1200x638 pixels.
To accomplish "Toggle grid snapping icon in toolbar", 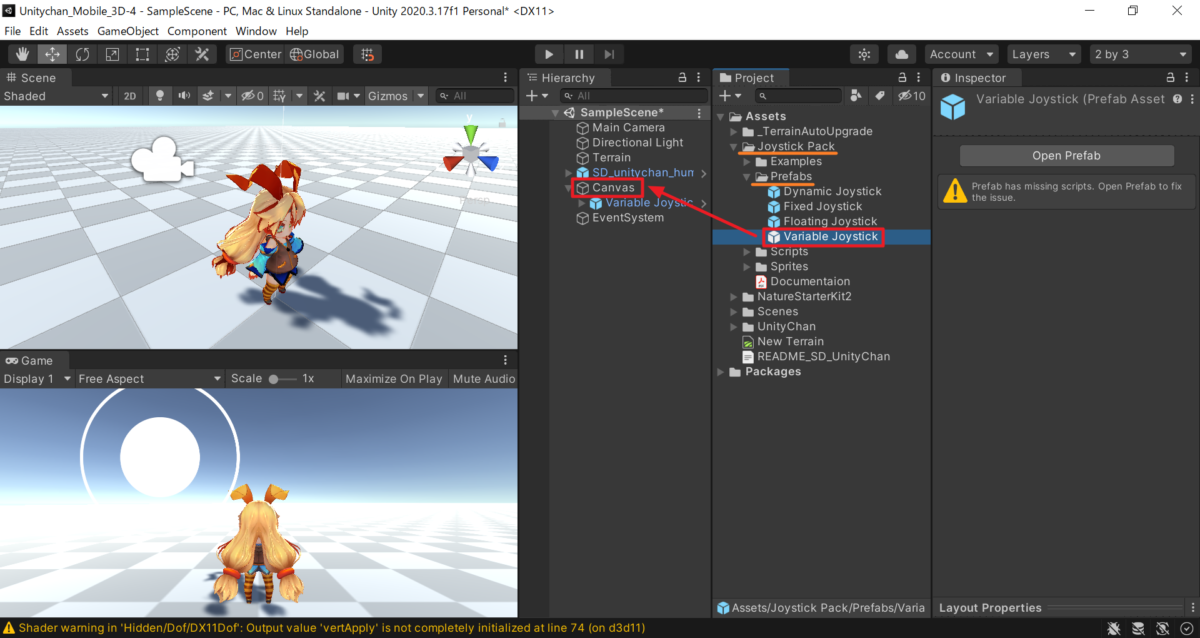I will tap(368, 54).
